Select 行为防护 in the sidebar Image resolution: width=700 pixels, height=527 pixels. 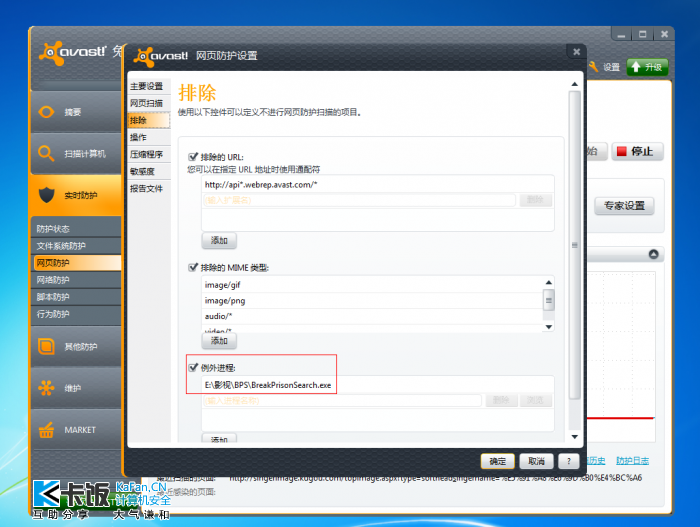click(x=76, y=314)
